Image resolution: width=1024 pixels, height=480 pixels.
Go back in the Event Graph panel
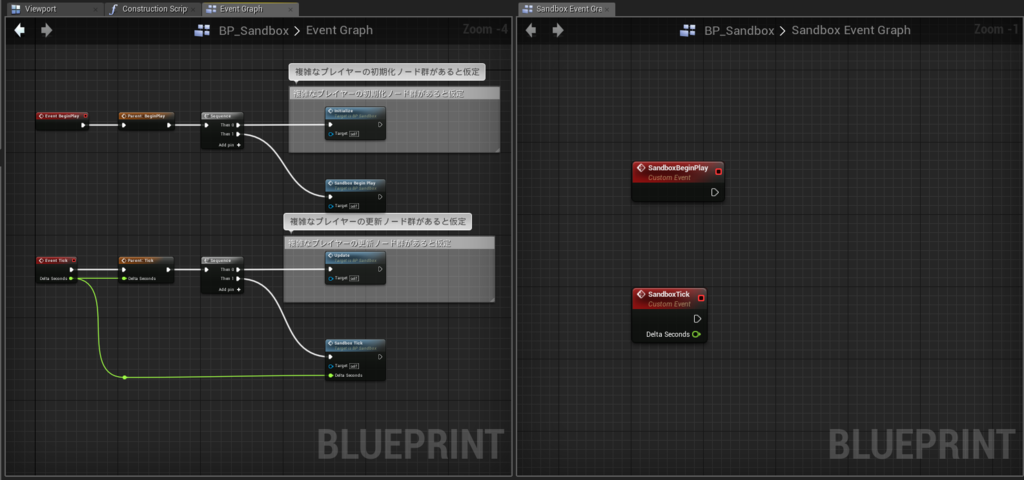[20, 30]
